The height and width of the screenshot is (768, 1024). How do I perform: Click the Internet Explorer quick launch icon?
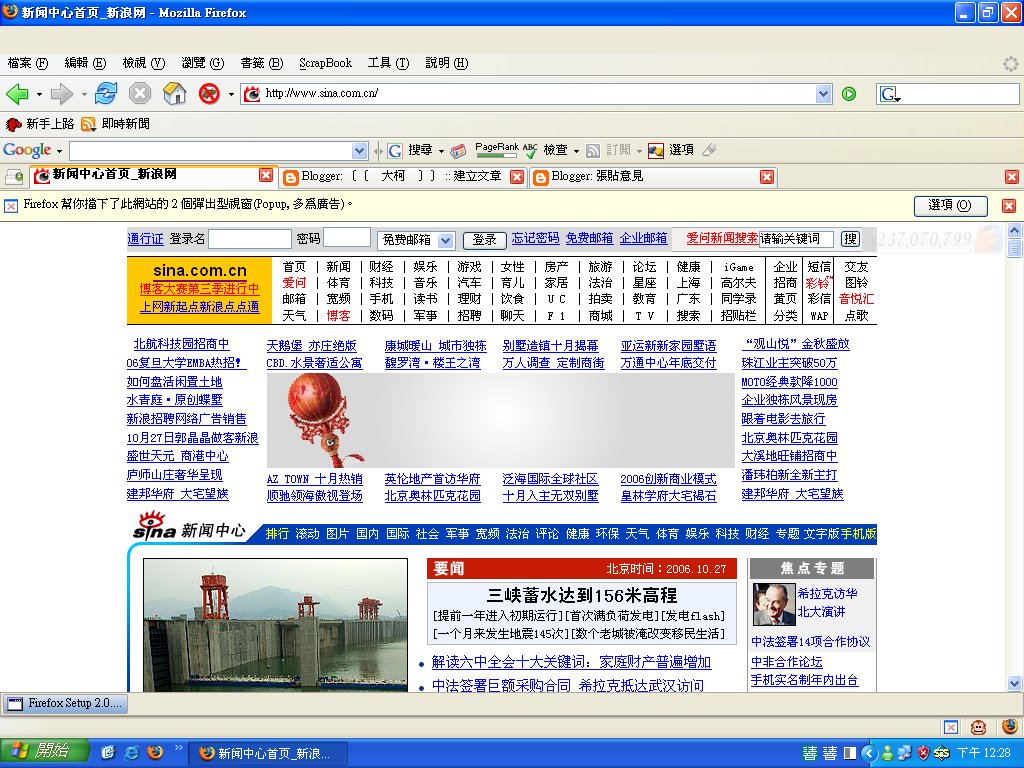[131, 753]
